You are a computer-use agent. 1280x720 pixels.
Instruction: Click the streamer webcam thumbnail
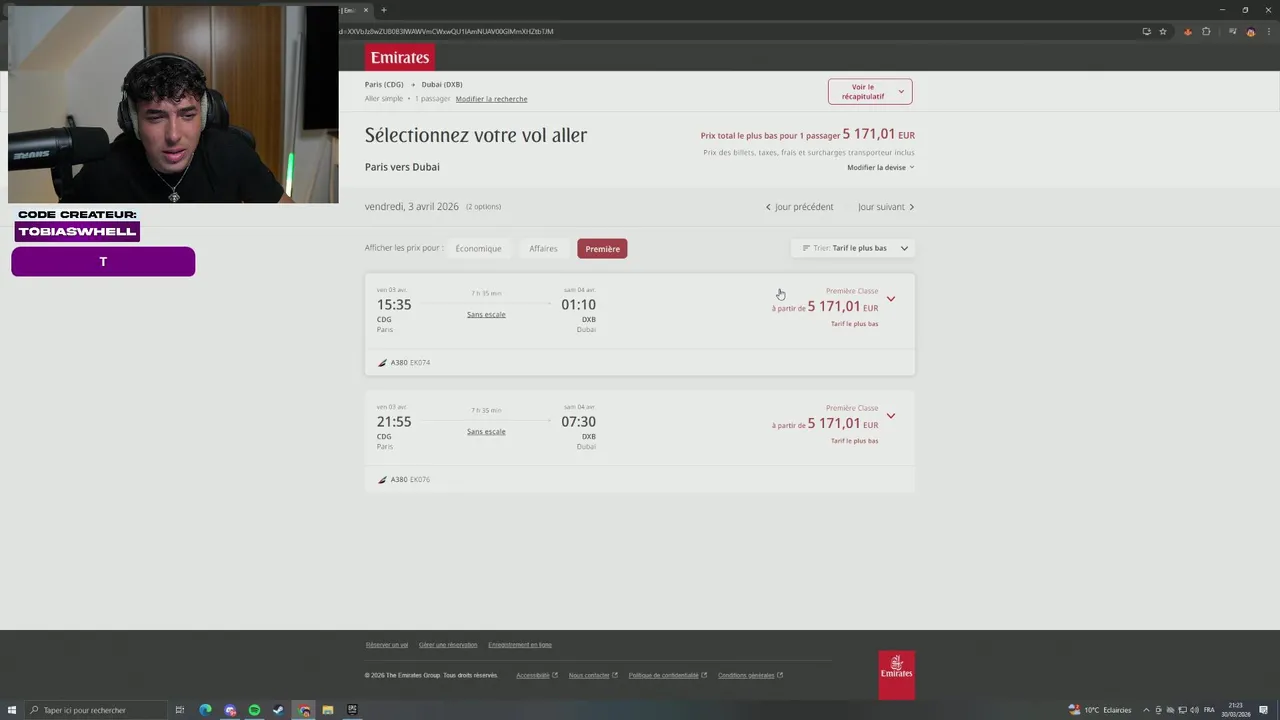pos(173,104)
